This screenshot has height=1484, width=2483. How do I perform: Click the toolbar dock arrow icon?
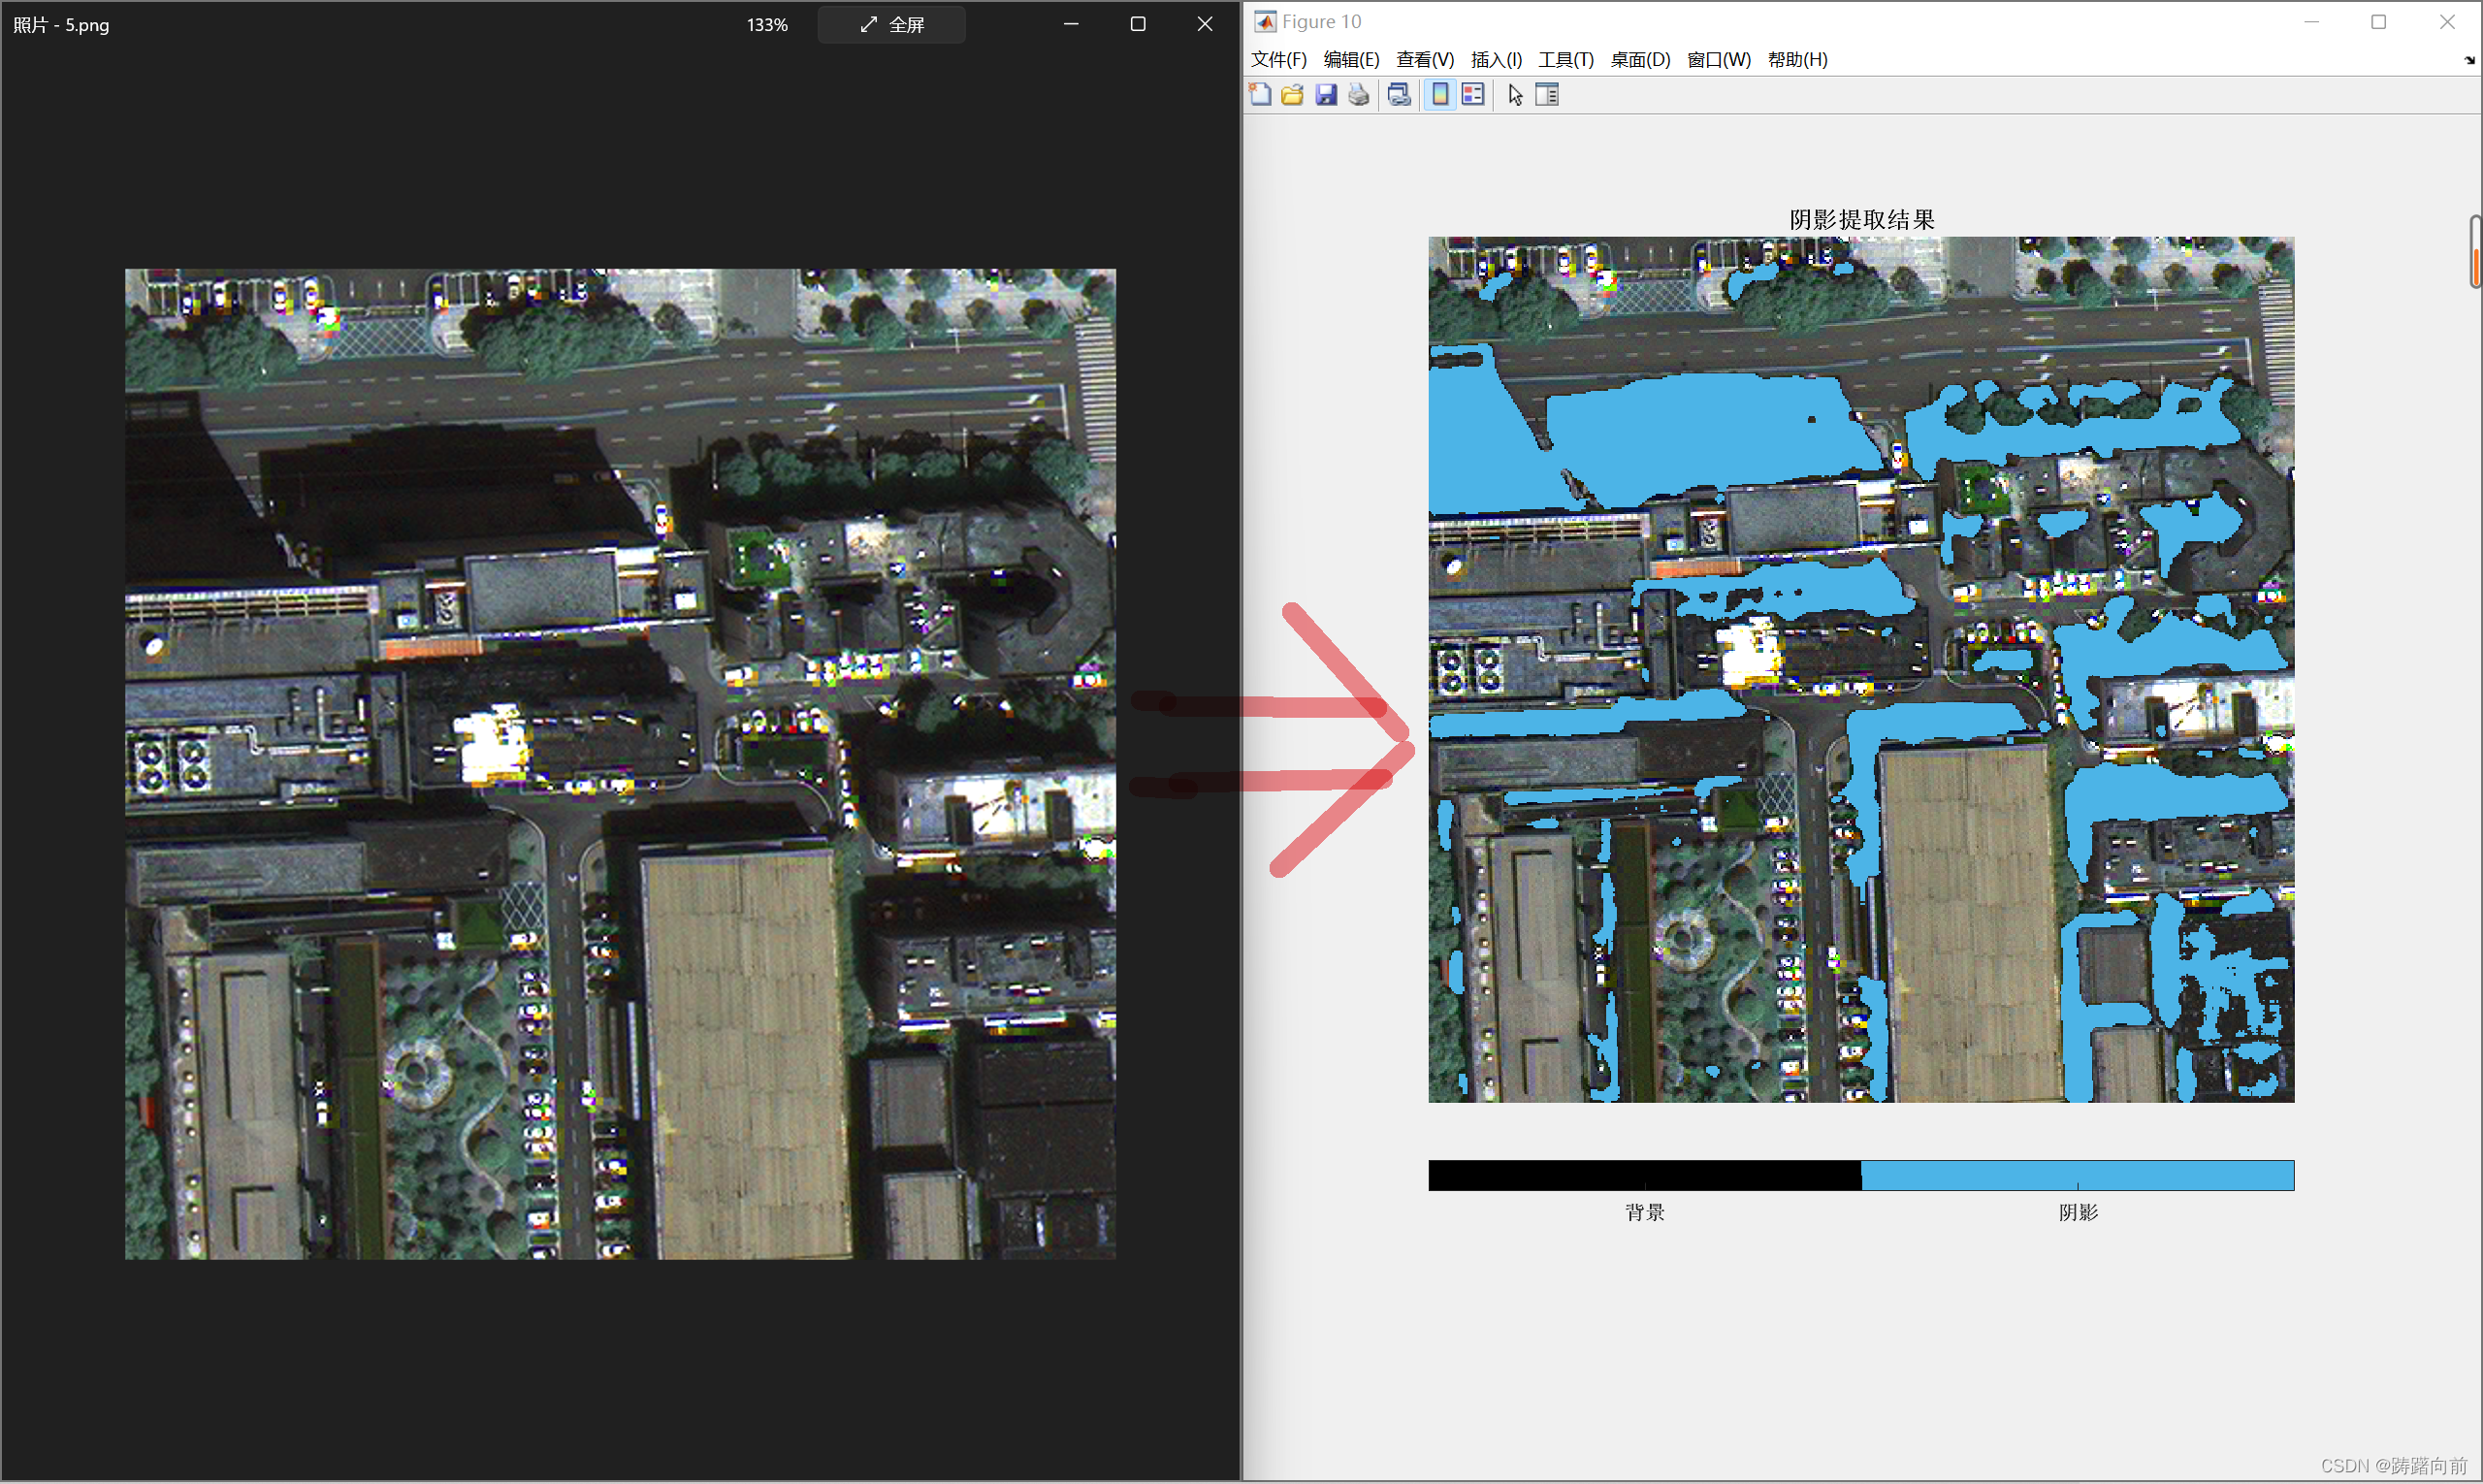(x=2469, y=60)
